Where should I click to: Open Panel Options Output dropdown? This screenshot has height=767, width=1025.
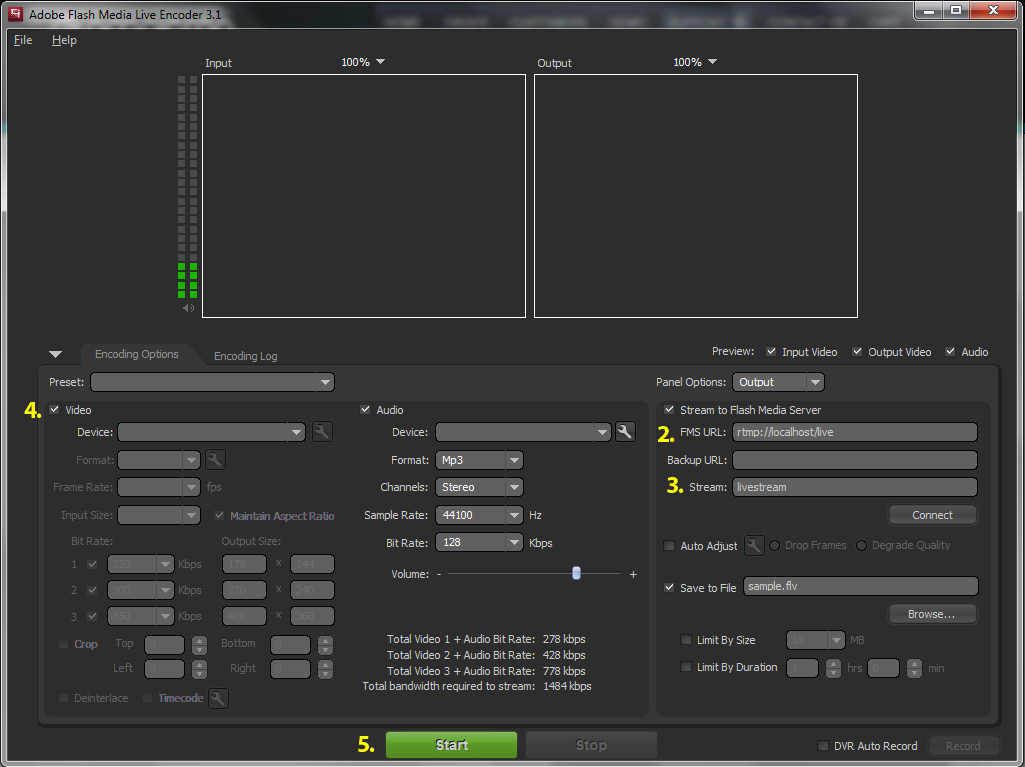778,382
